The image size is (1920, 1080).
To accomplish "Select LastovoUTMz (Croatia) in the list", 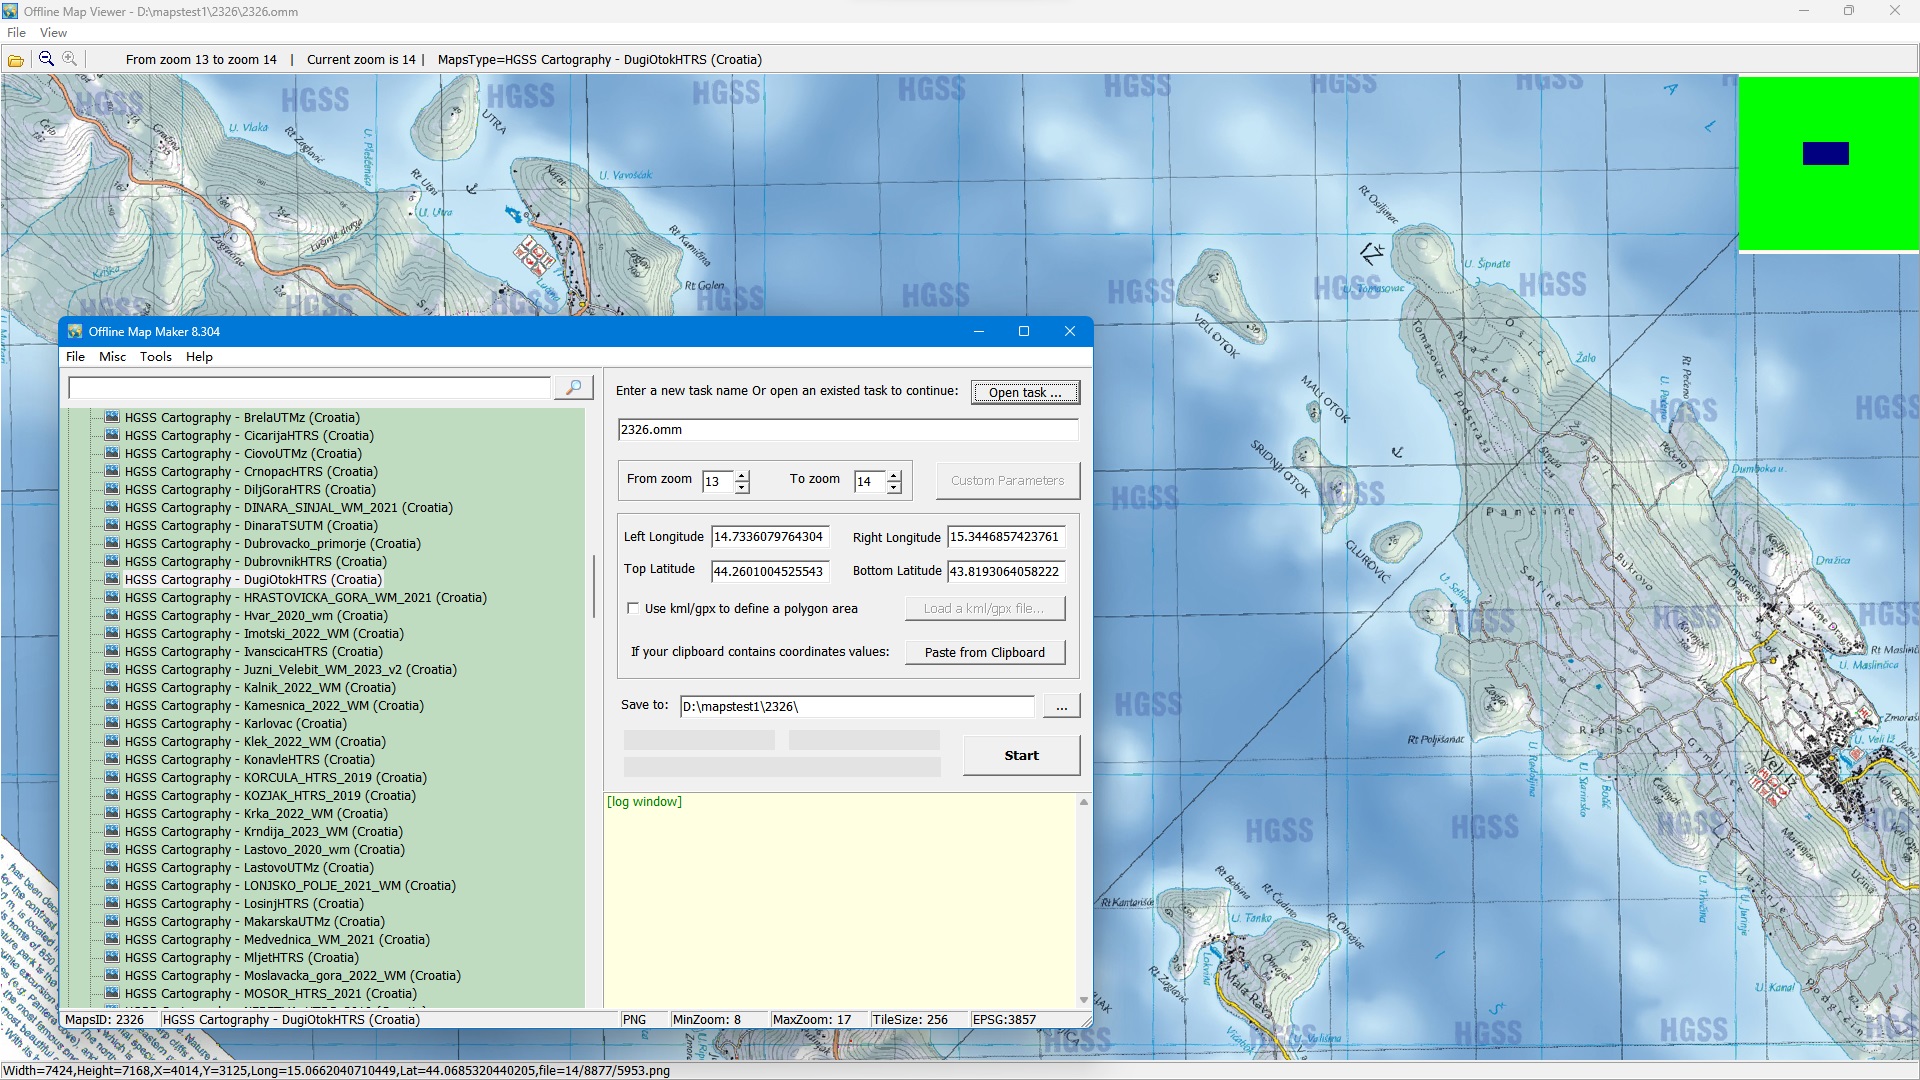I will point(249,867).
